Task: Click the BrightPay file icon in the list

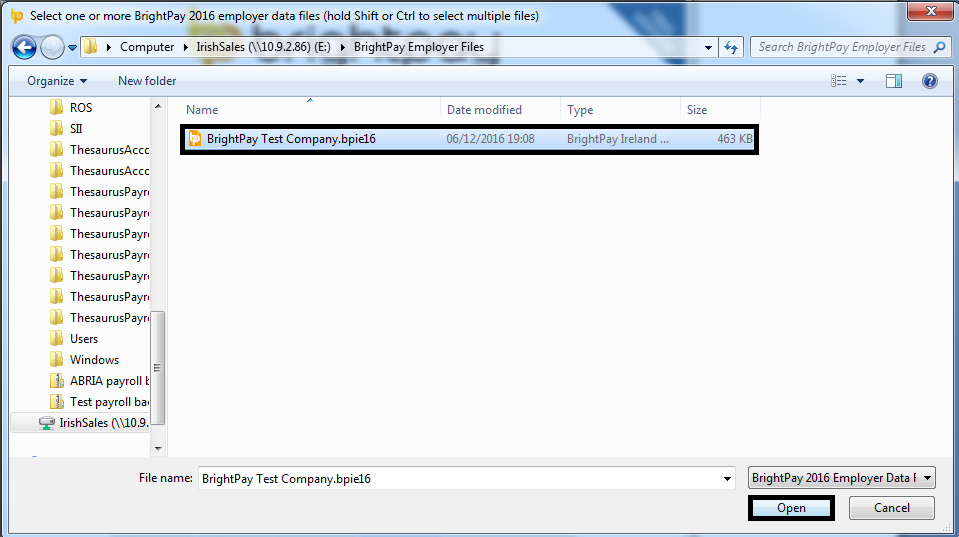Action: (x=194, y=139)
